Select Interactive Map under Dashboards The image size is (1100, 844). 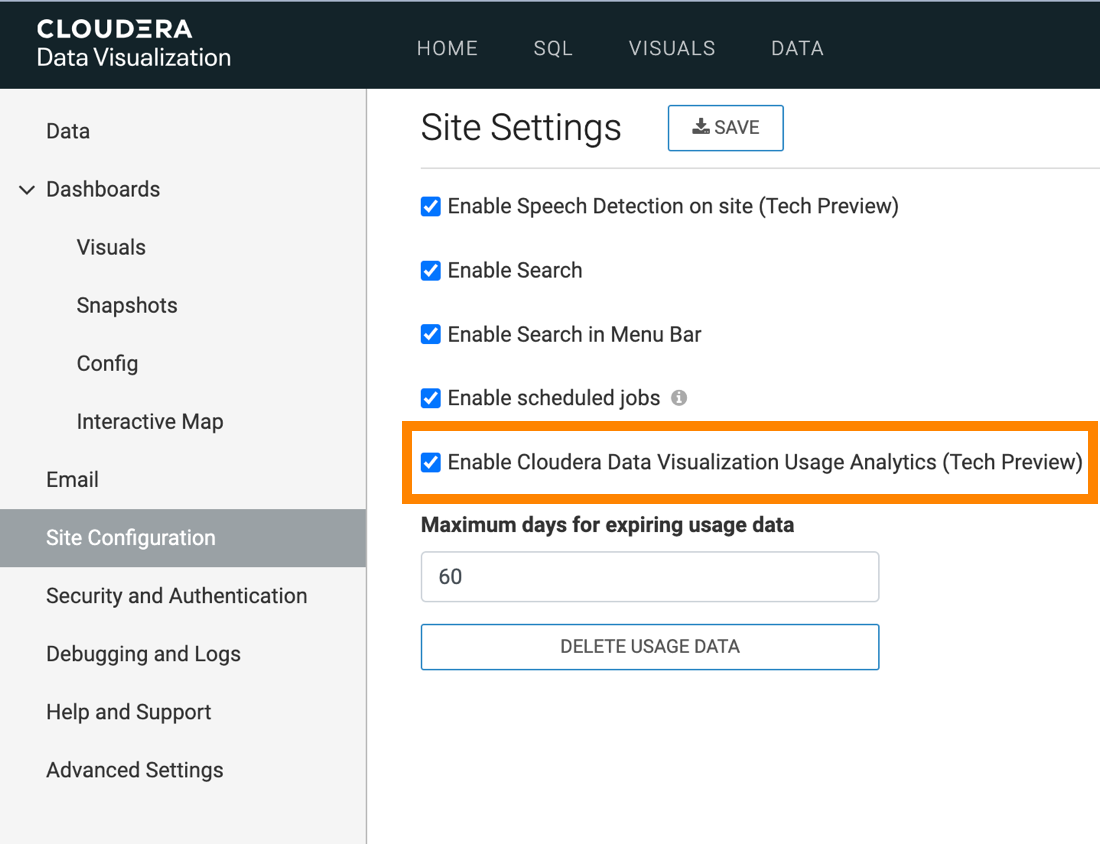[x=150, y=422]
